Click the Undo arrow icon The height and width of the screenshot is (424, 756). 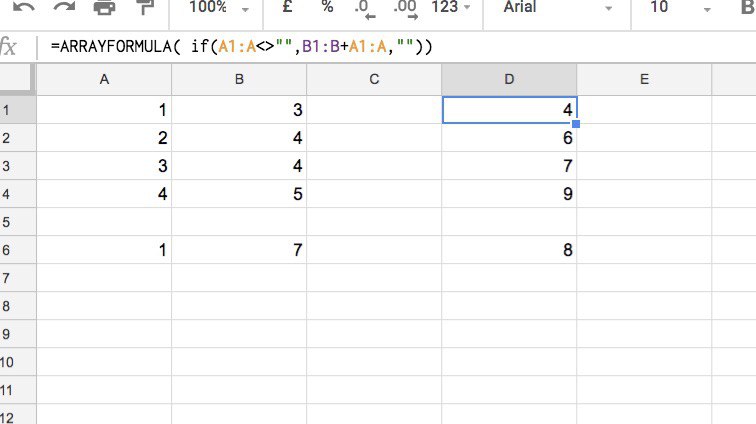[x=24, y=7]
